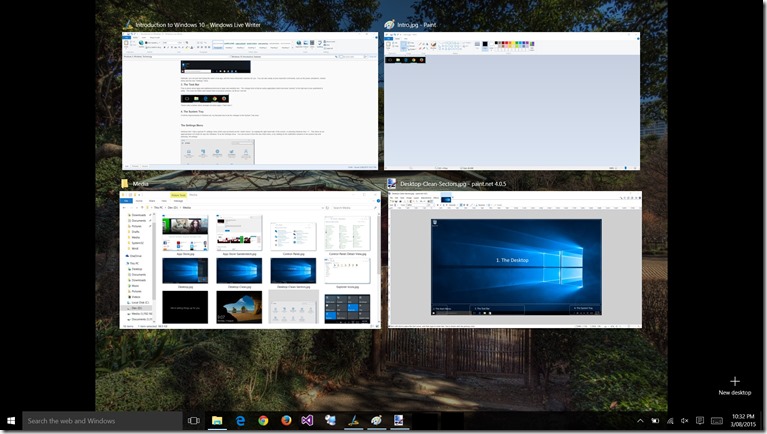The width and height of the screenshot is (767, 434).
Task: Expand hidden system tray icons chevron
Action: [638, 421]
